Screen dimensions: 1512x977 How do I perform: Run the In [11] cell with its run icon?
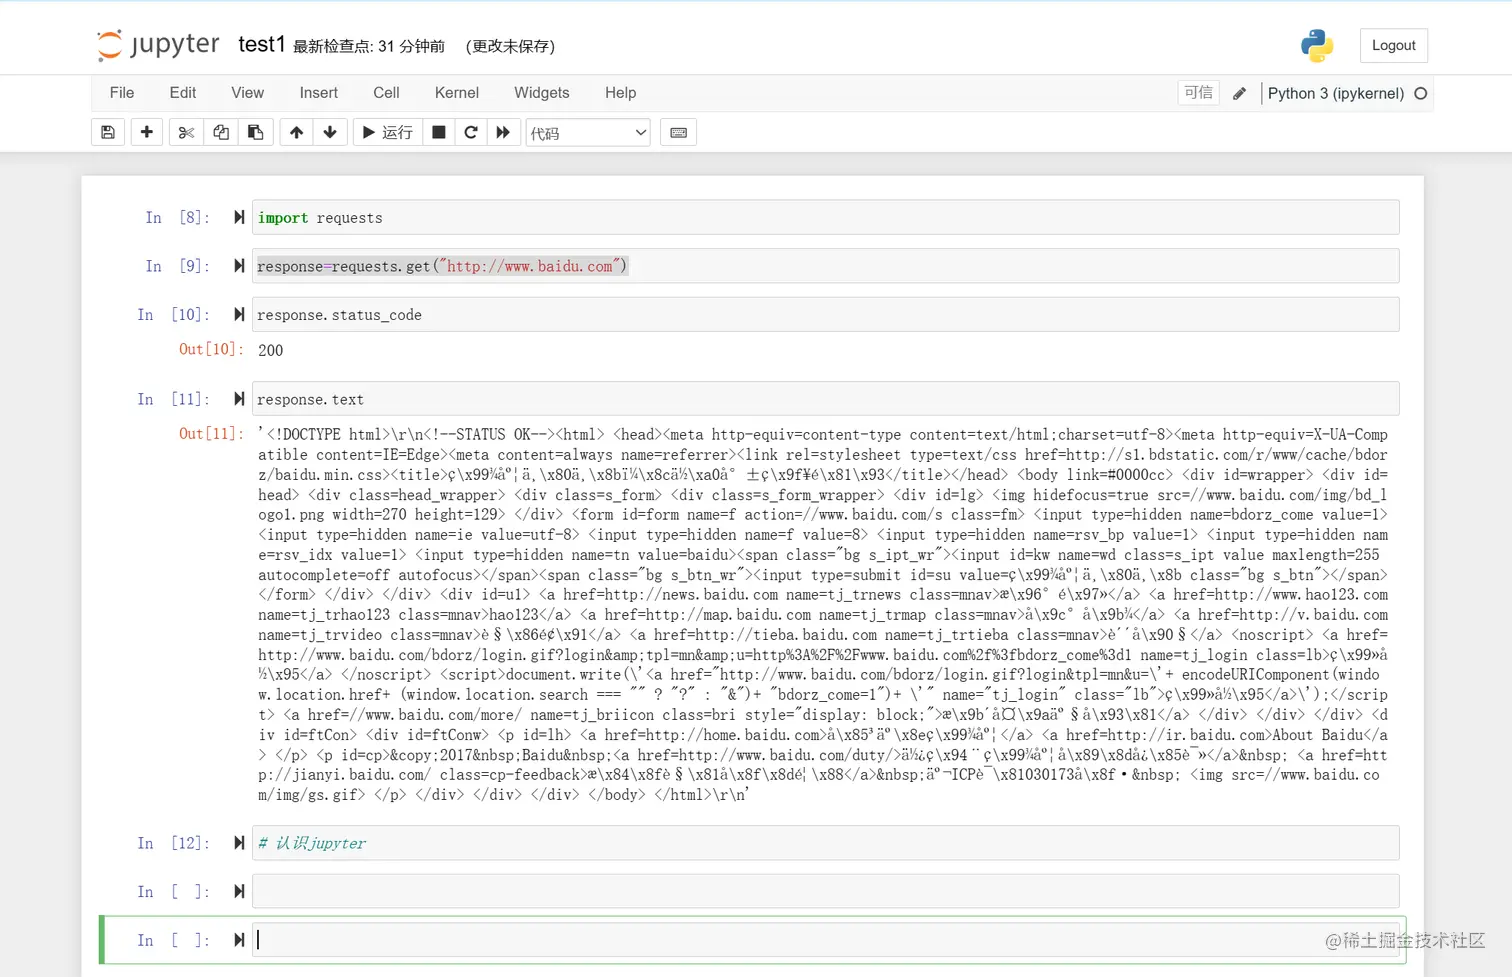pyautogui.click(x=239, y=399)
